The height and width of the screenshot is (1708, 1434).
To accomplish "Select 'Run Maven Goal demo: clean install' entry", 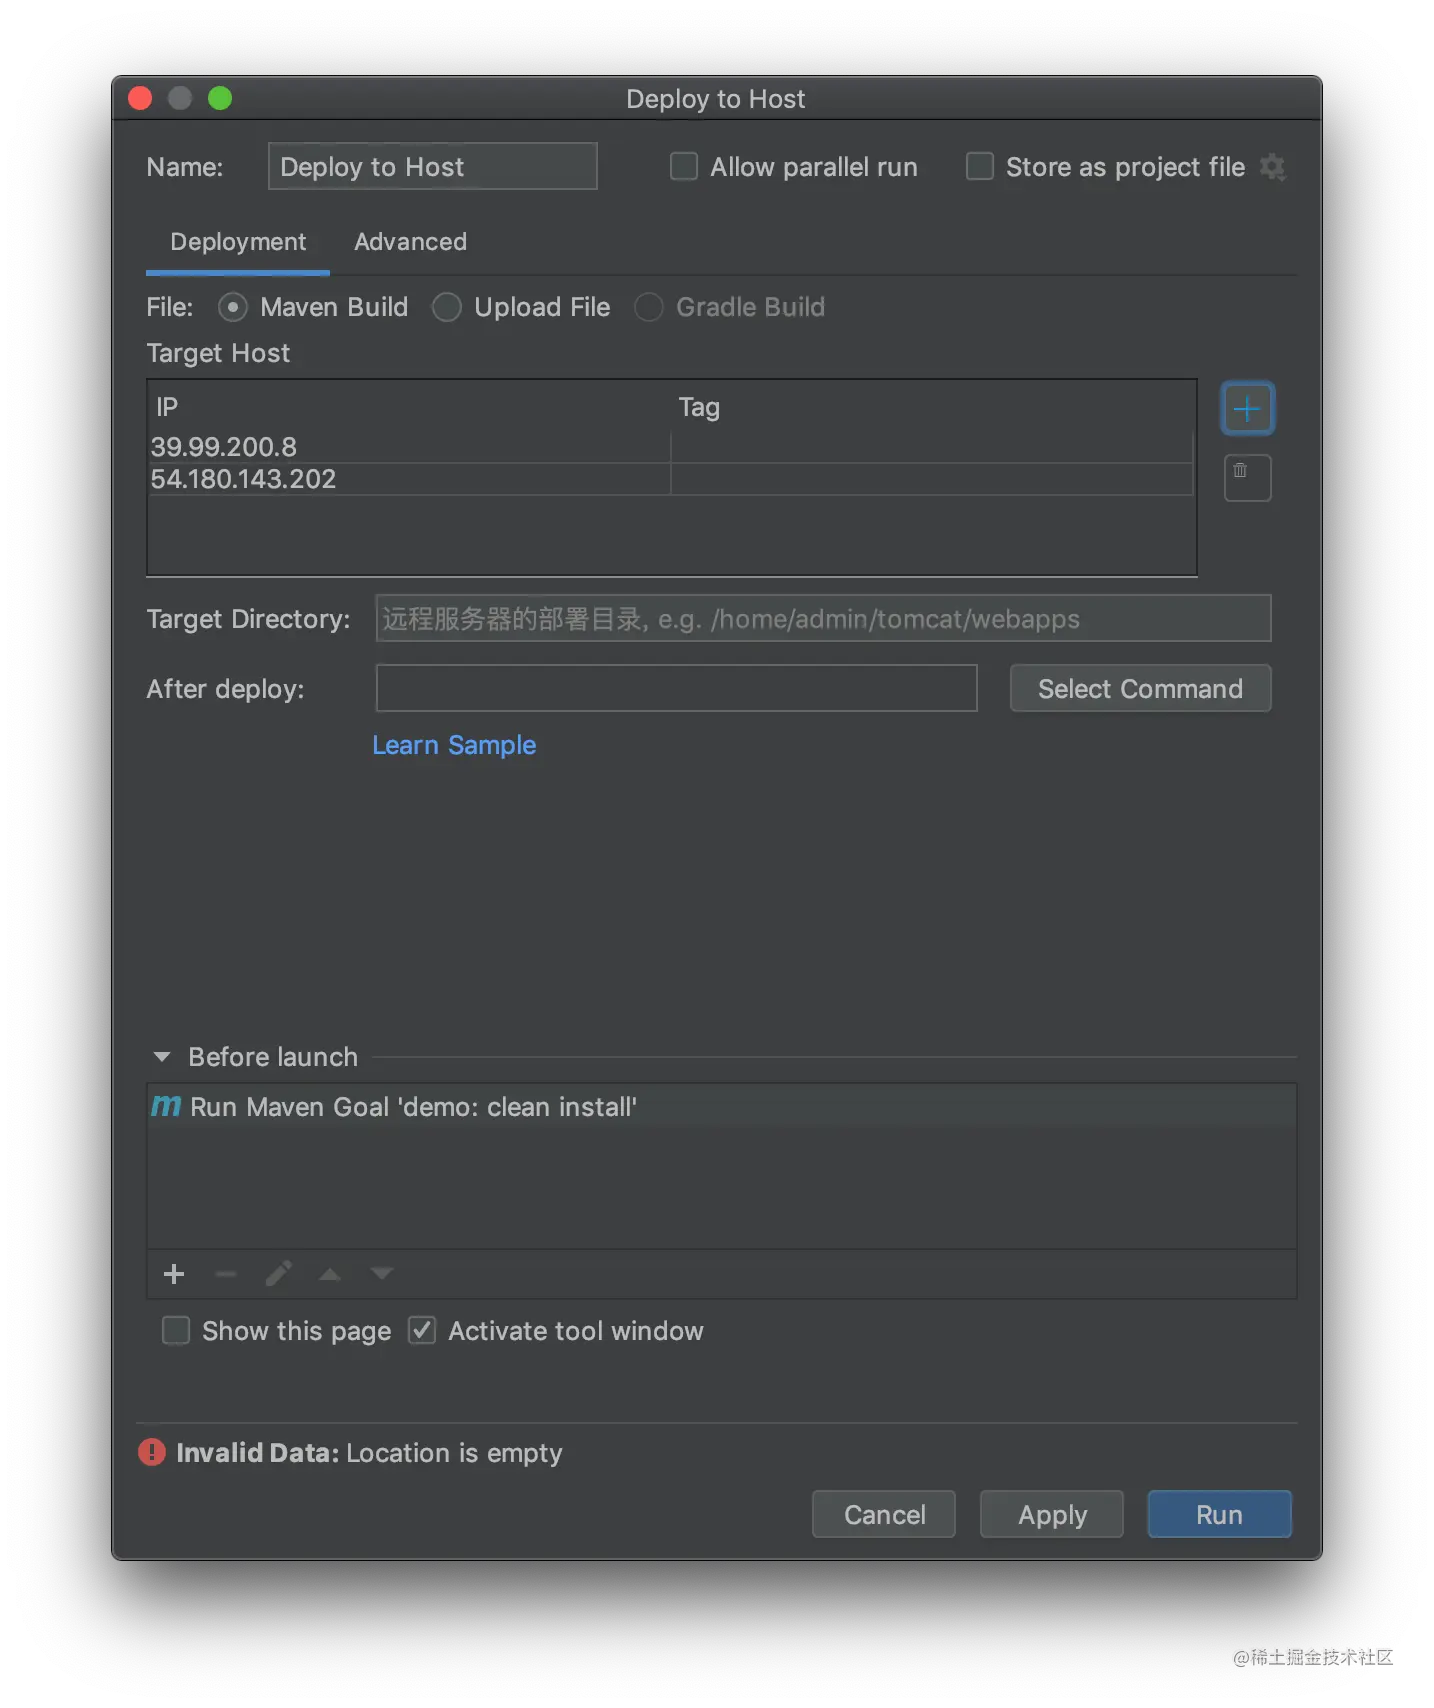I will (721, 1107).
